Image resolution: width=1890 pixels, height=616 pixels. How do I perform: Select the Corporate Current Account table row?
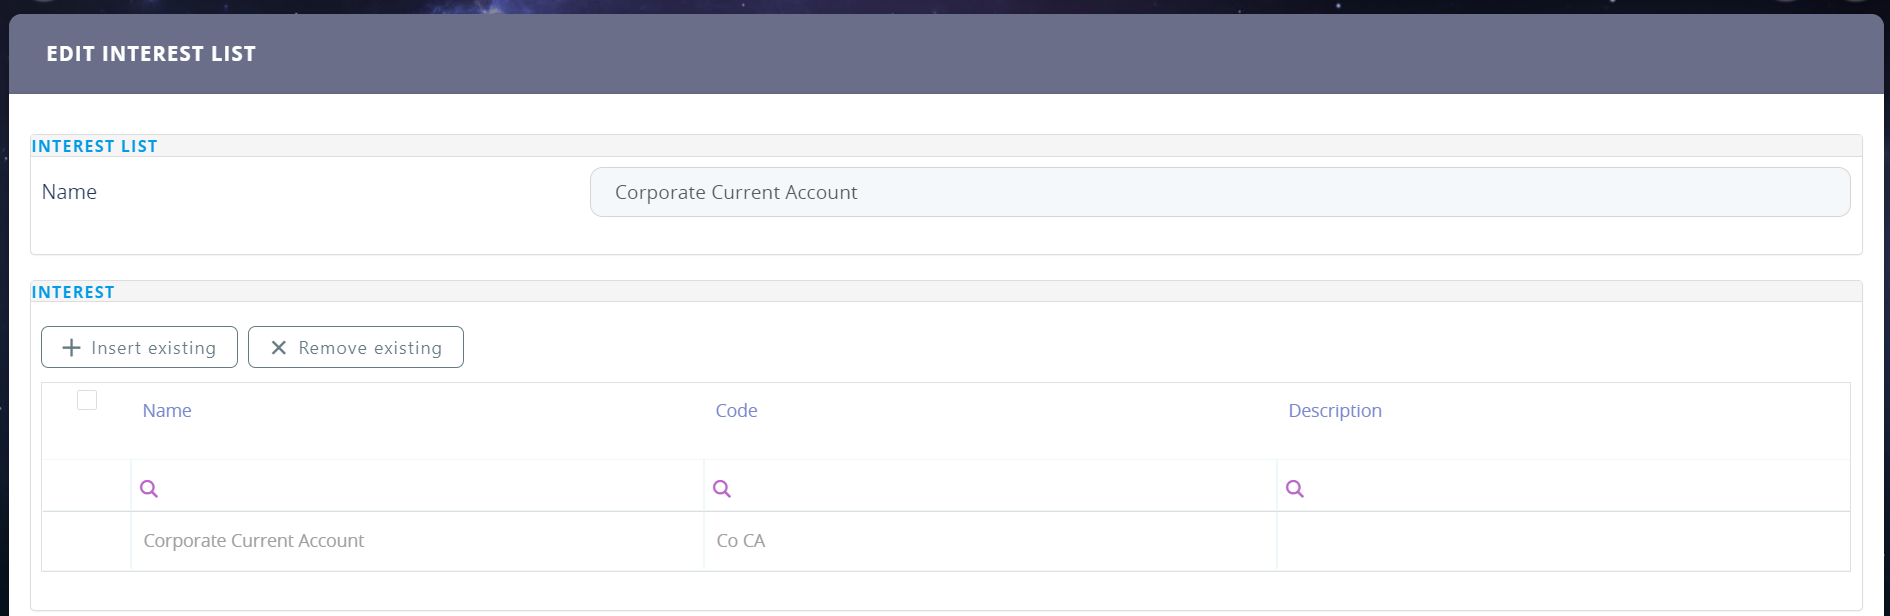254,541
